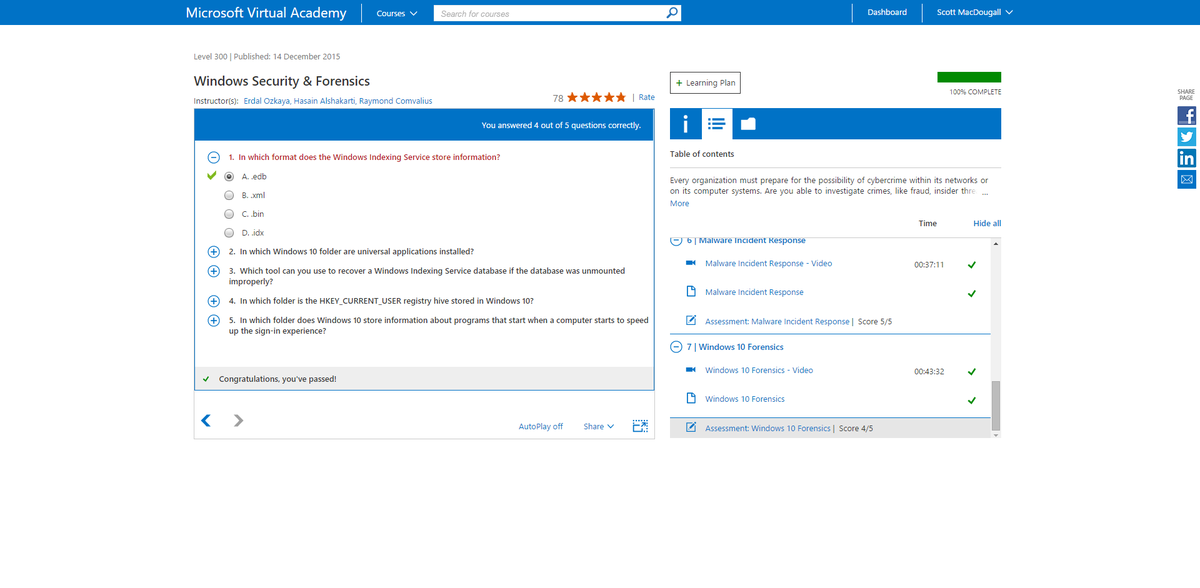Select answer A .edb radio button
The width and height of the screenshot is (1200, 588).
point(229,176)
